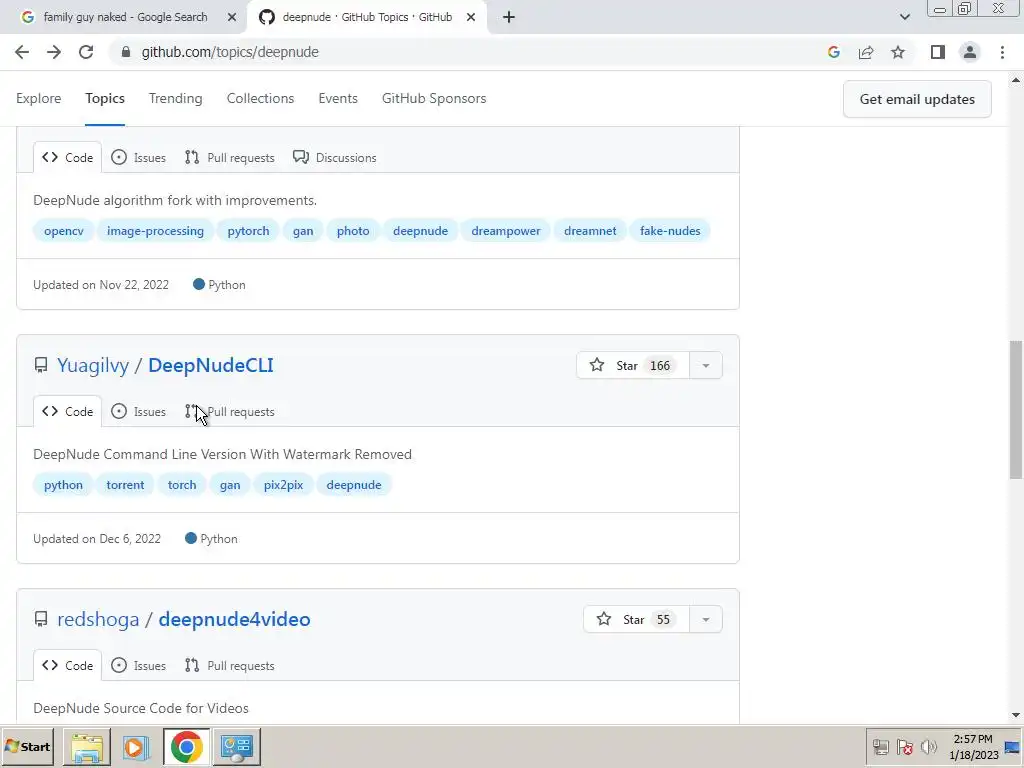Open the Events page

(x=338, y=99)
